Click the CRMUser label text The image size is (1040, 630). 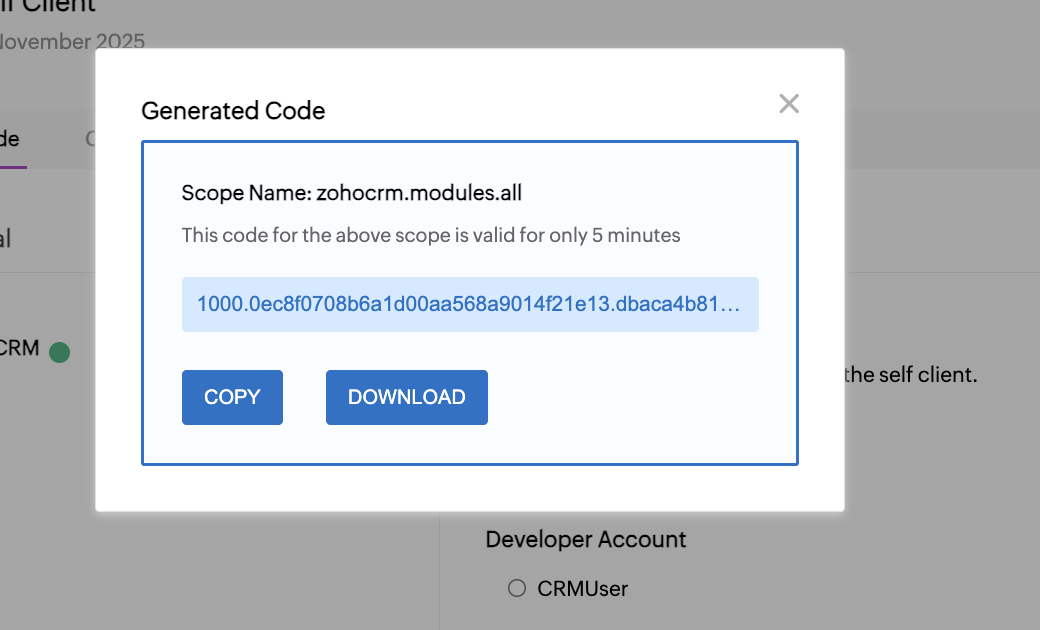[582, 589]
